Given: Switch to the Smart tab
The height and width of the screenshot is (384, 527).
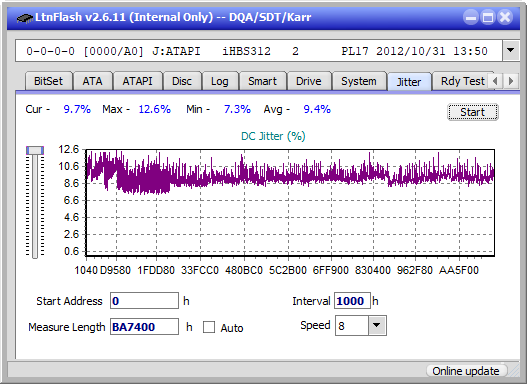Looking at the screenshot, I should 262,81.
